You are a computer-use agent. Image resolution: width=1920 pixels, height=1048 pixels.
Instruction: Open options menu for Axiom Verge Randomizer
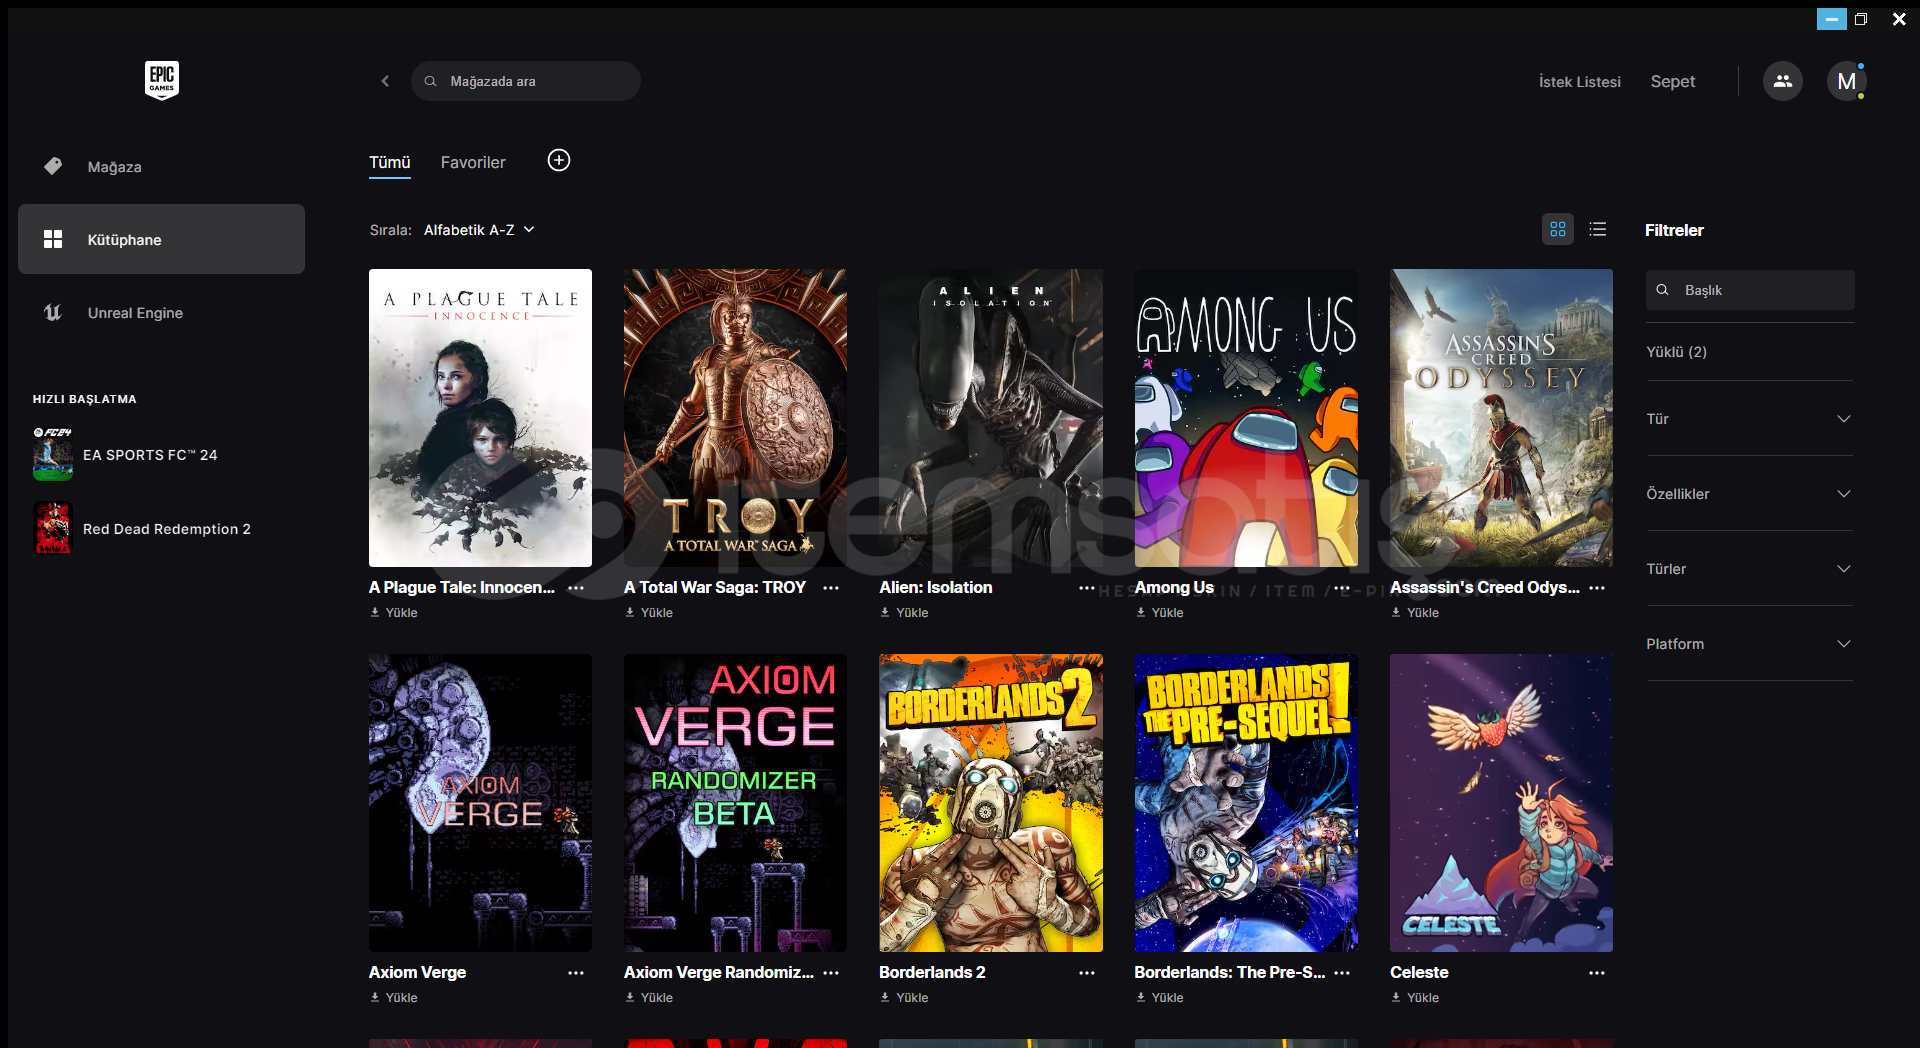831,973
